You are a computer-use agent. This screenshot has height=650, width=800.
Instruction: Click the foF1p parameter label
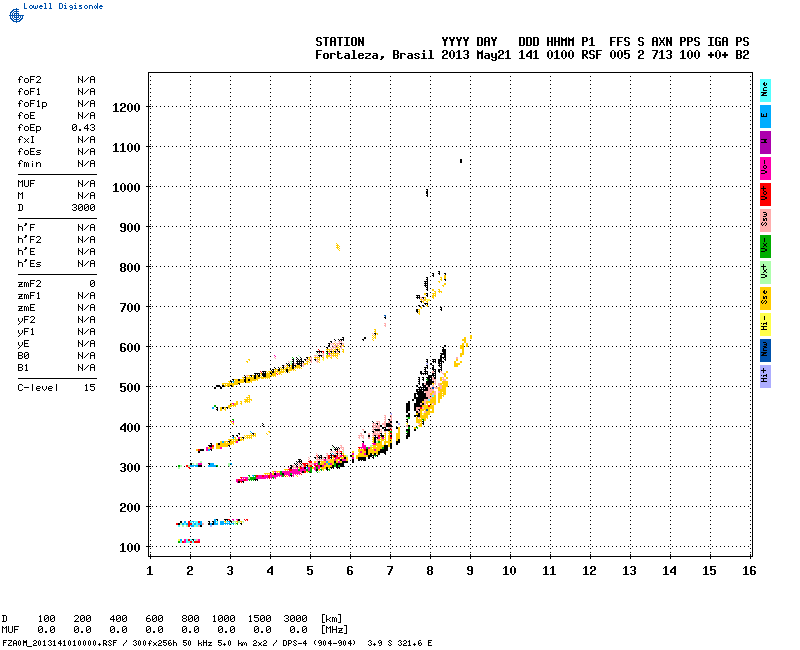[x=32, y=104]
